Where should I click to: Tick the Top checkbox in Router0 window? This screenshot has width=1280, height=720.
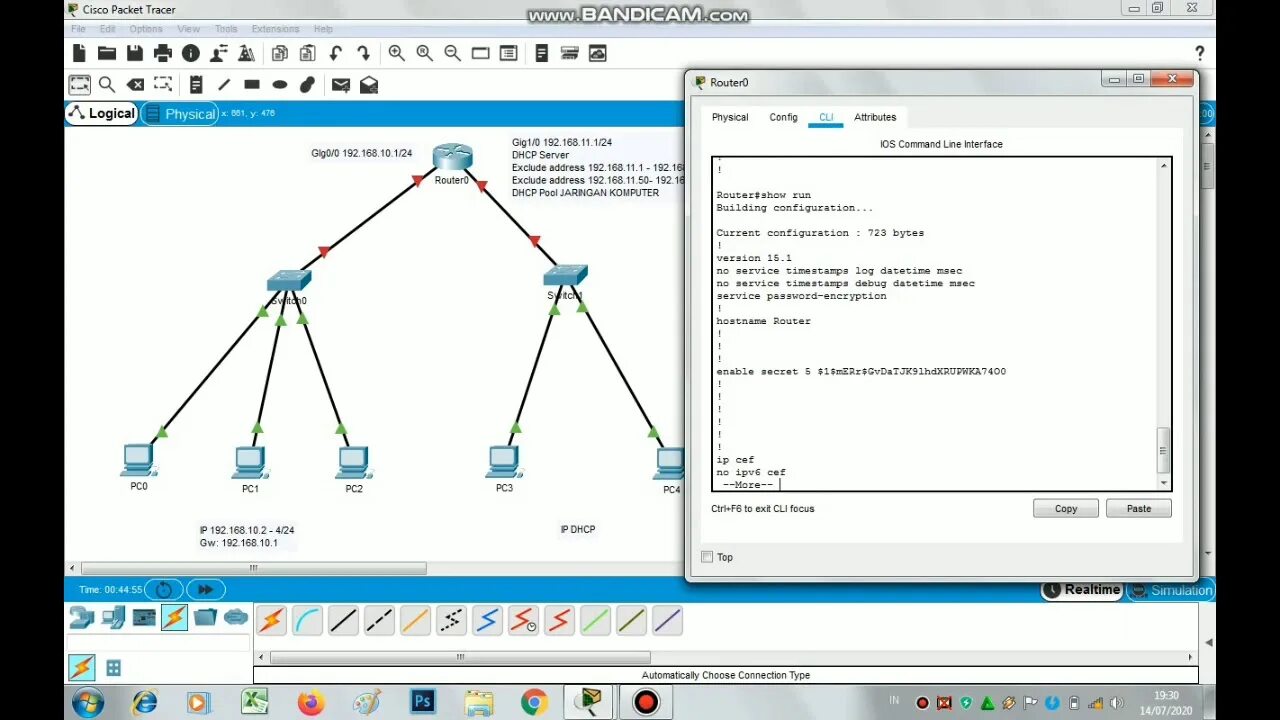[707, 557]
